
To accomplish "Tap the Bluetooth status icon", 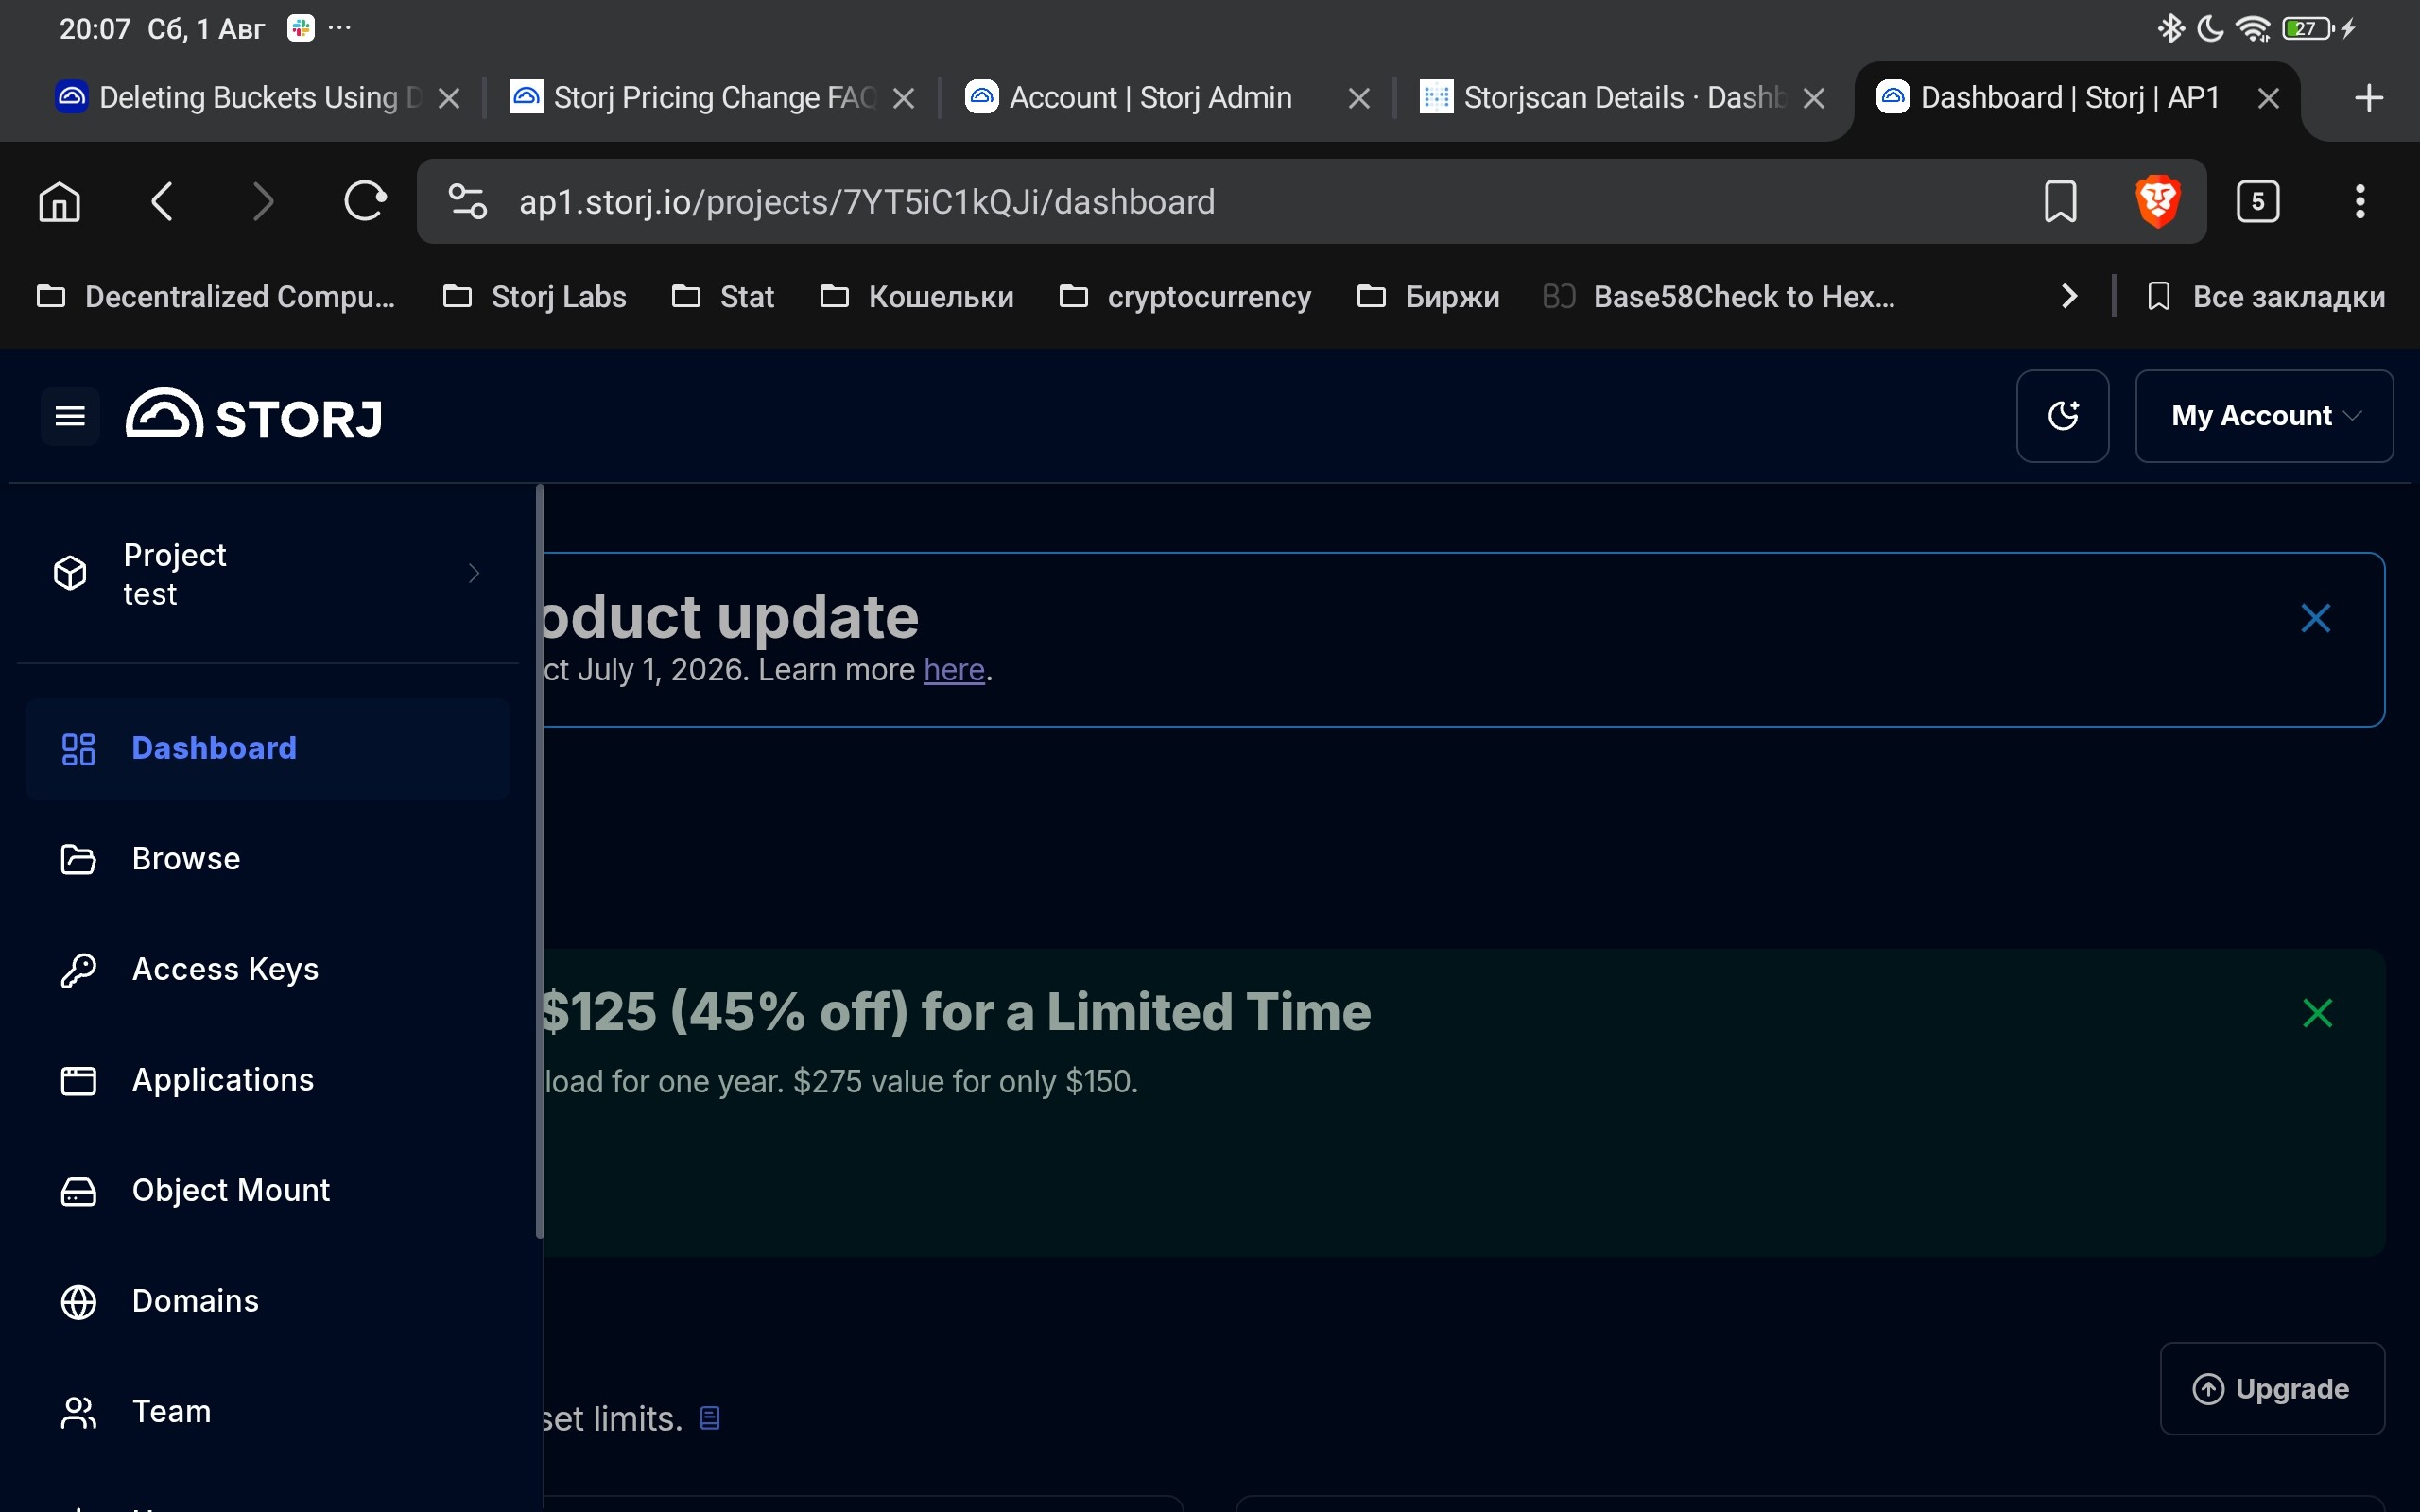I will pyautogui.click(x=2170, y=29).
